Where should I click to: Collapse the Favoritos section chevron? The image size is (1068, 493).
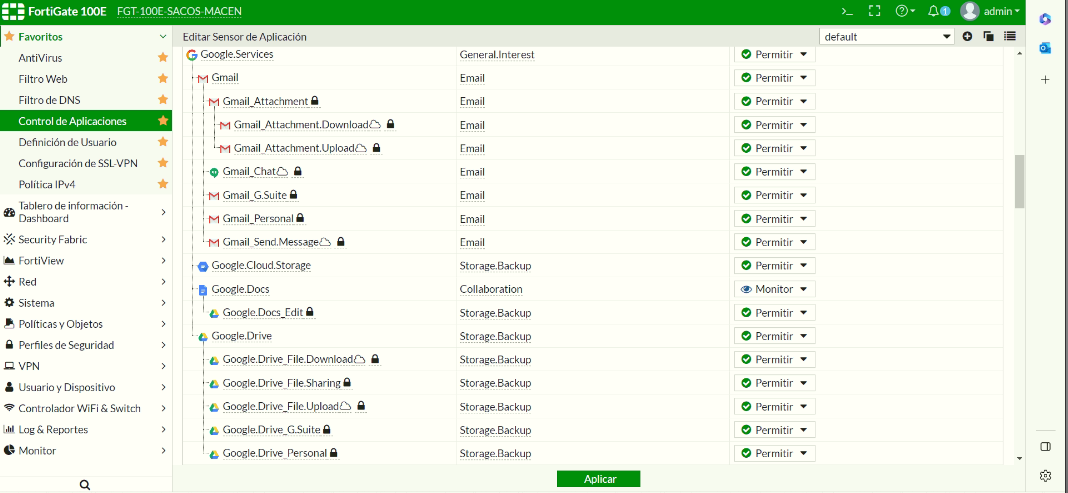[x=163, y=37]
